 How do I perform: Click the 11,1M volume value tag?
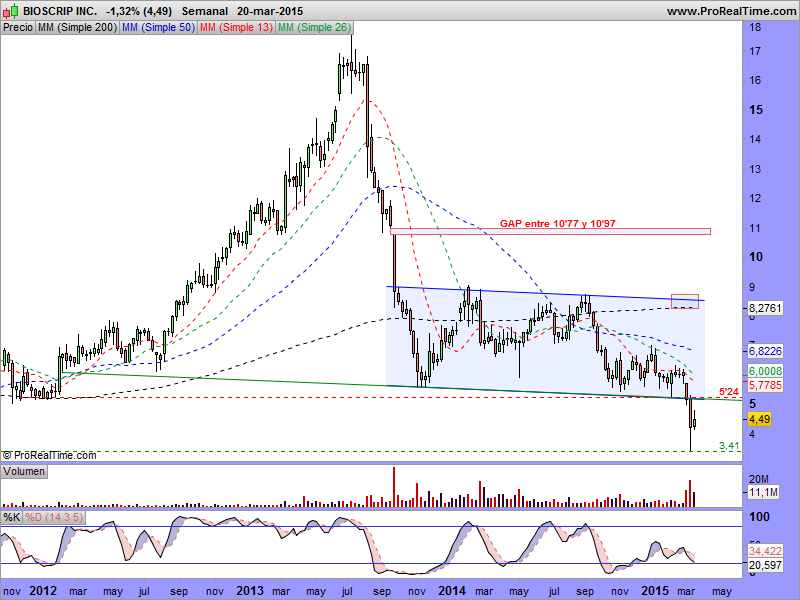point(763,492)
